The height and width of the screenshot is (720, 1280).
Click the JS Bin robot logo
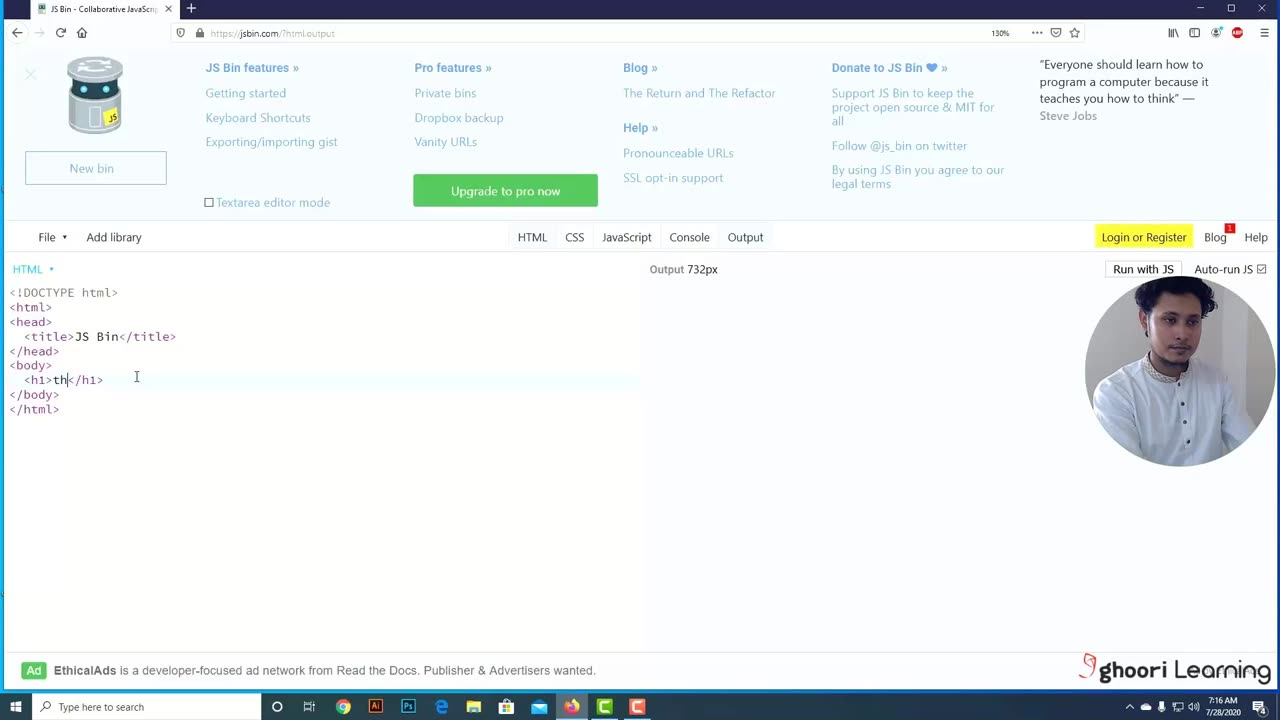95,96
